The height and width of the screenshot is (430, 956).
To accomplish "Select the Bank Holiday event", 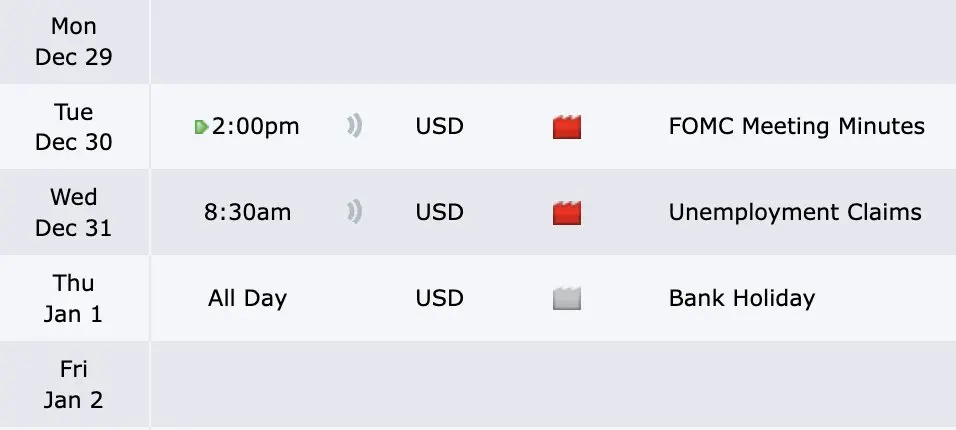I will pyautogui.click(x=741, y=298).
